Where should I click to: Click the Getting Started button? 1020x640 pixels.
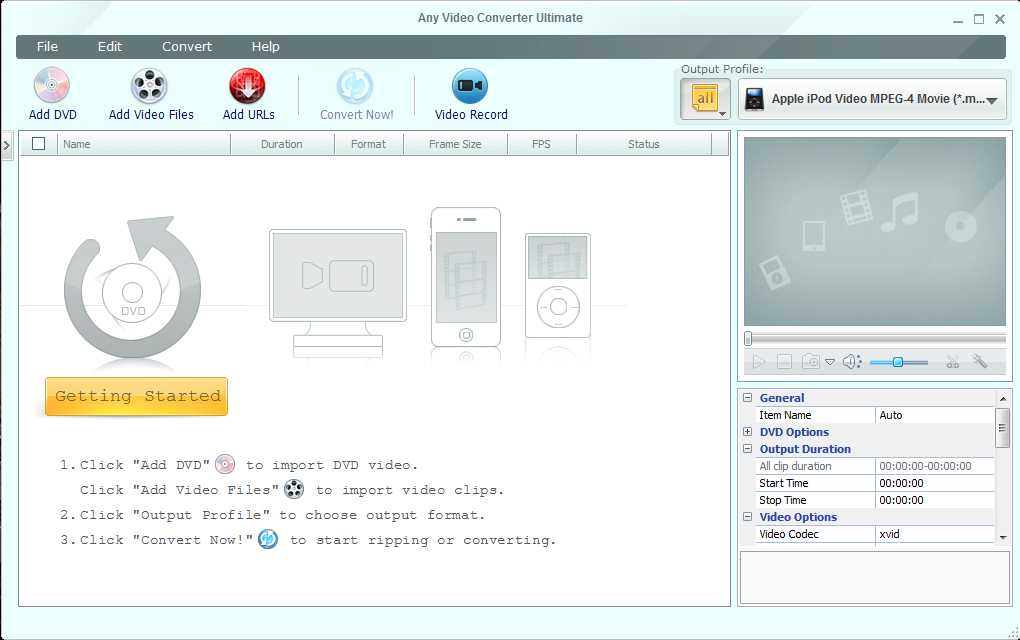coord(137,396)
